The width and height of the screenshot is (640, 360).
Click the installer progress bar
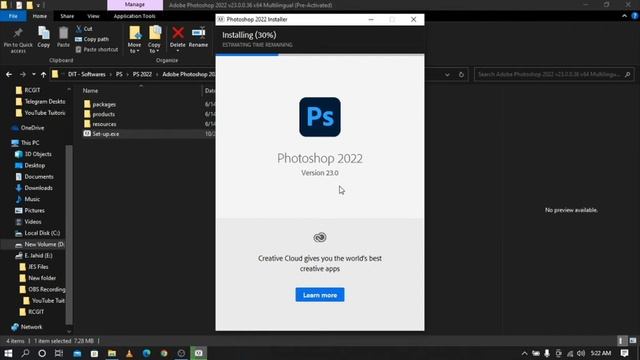[x=320, y=54]
